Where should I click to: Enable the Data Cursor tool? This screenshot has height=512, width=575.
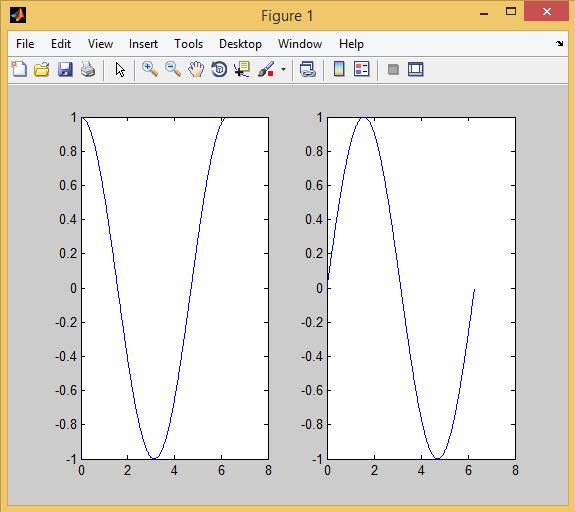tap(242, 69)
